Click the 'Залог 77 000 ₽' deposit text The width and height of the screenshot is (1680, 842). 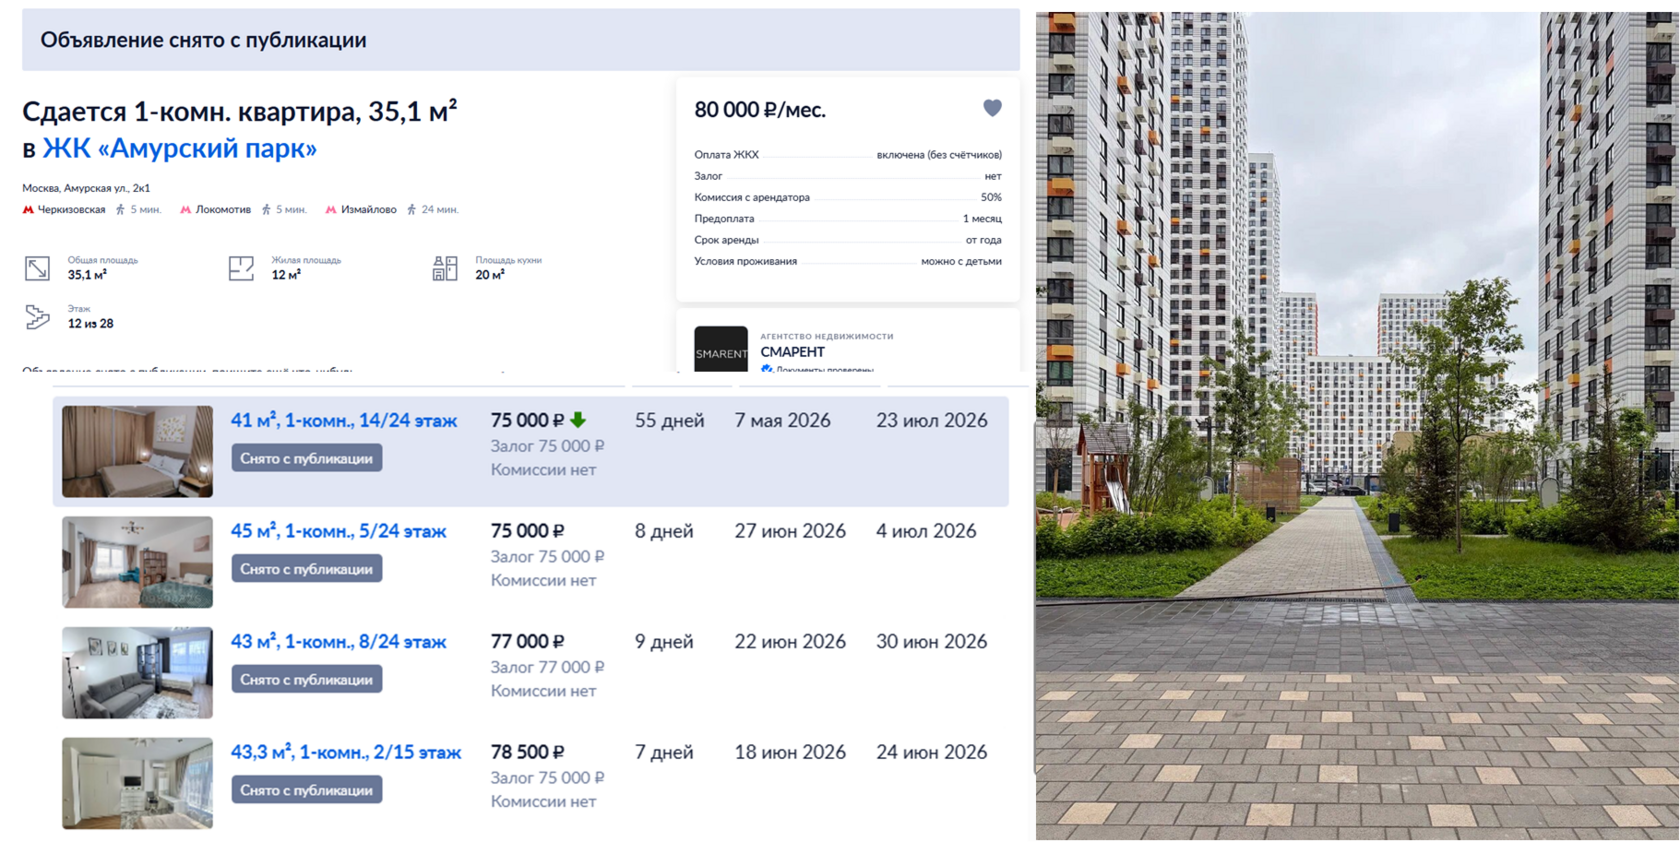point(547,667)
